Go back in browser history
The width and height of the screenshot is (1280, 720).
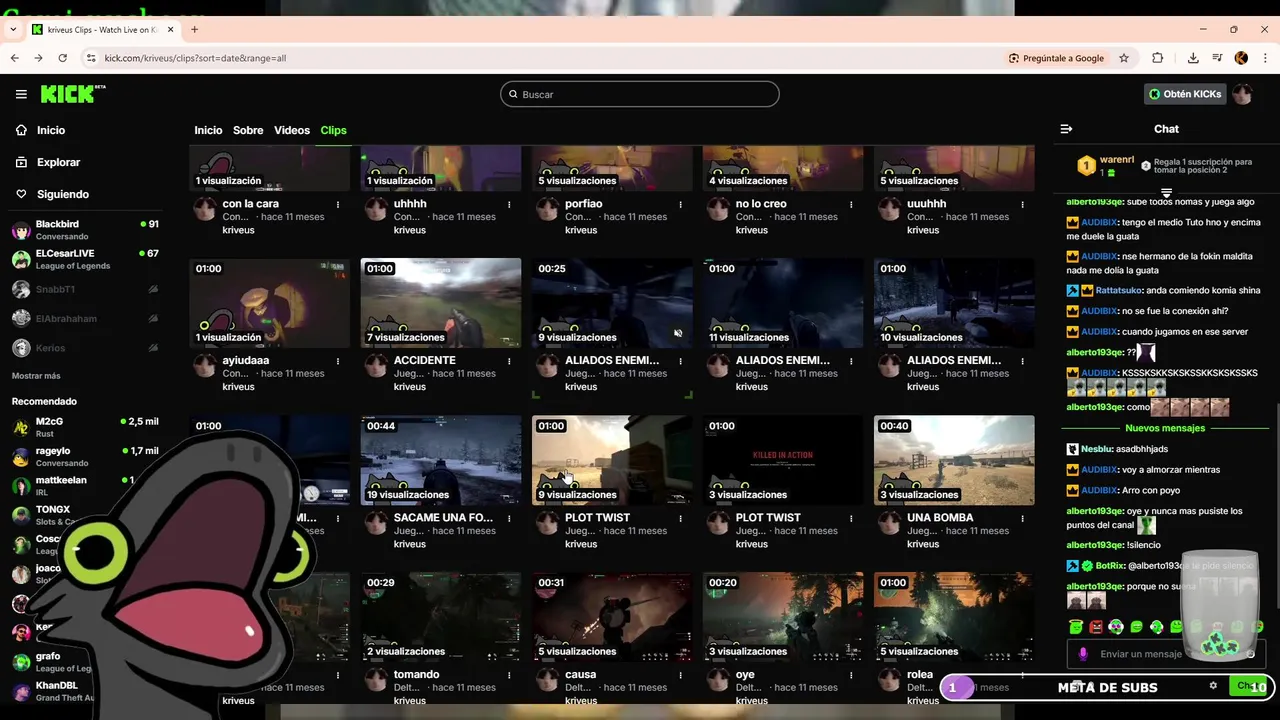click(x=15, y=58)
